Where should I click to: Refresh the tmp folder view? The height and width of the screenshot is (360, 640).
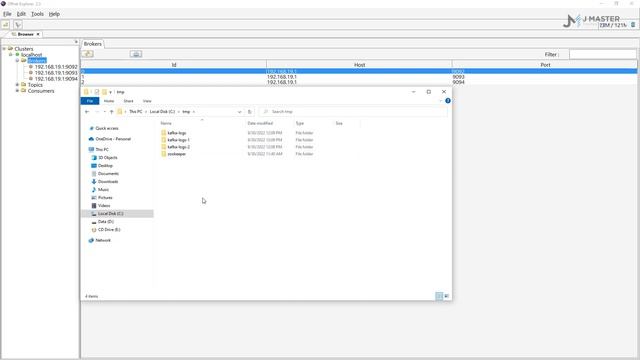point(250,112)
